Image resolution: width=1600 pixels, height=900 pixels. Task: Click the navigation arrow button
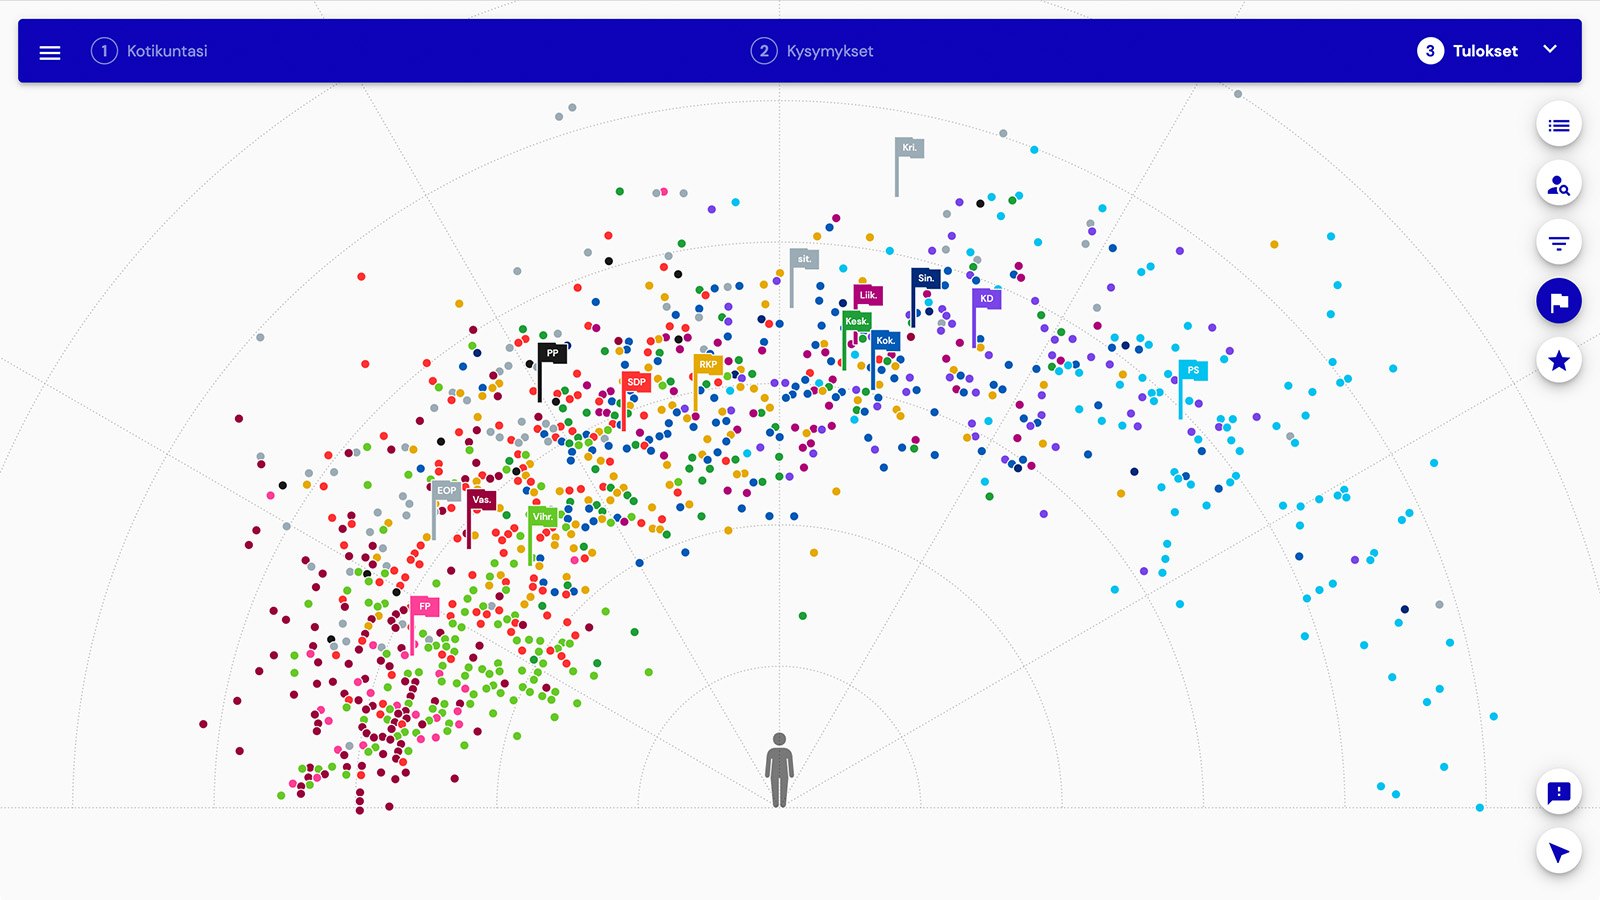[x=1558, y=852]
